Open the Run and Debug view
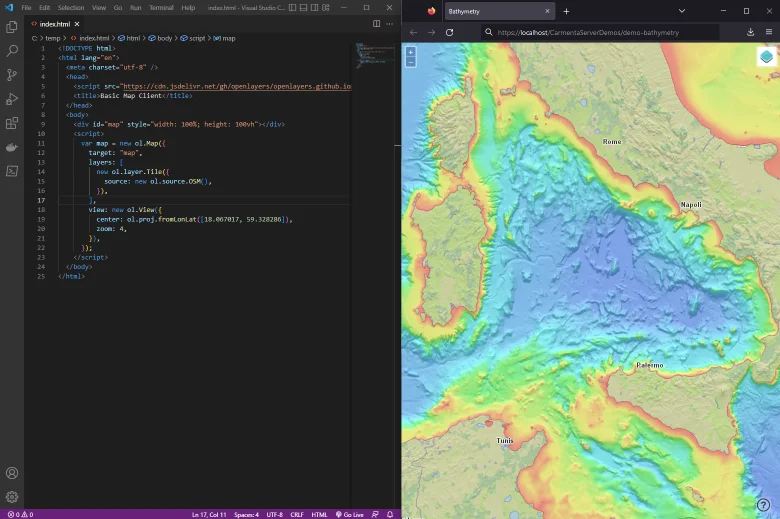The image size is (780, 519). point(12,99)
